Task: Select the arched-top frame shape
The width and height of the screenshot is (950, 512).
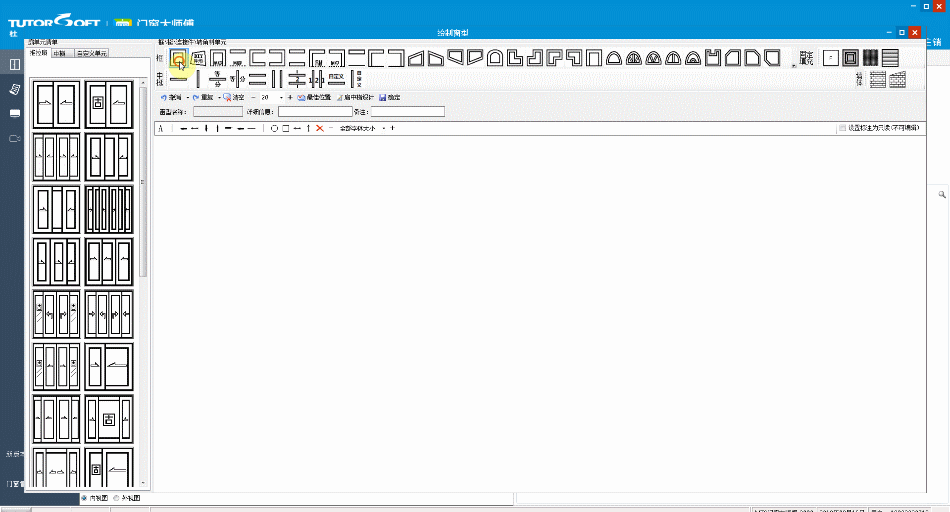Action: point(495,59)
